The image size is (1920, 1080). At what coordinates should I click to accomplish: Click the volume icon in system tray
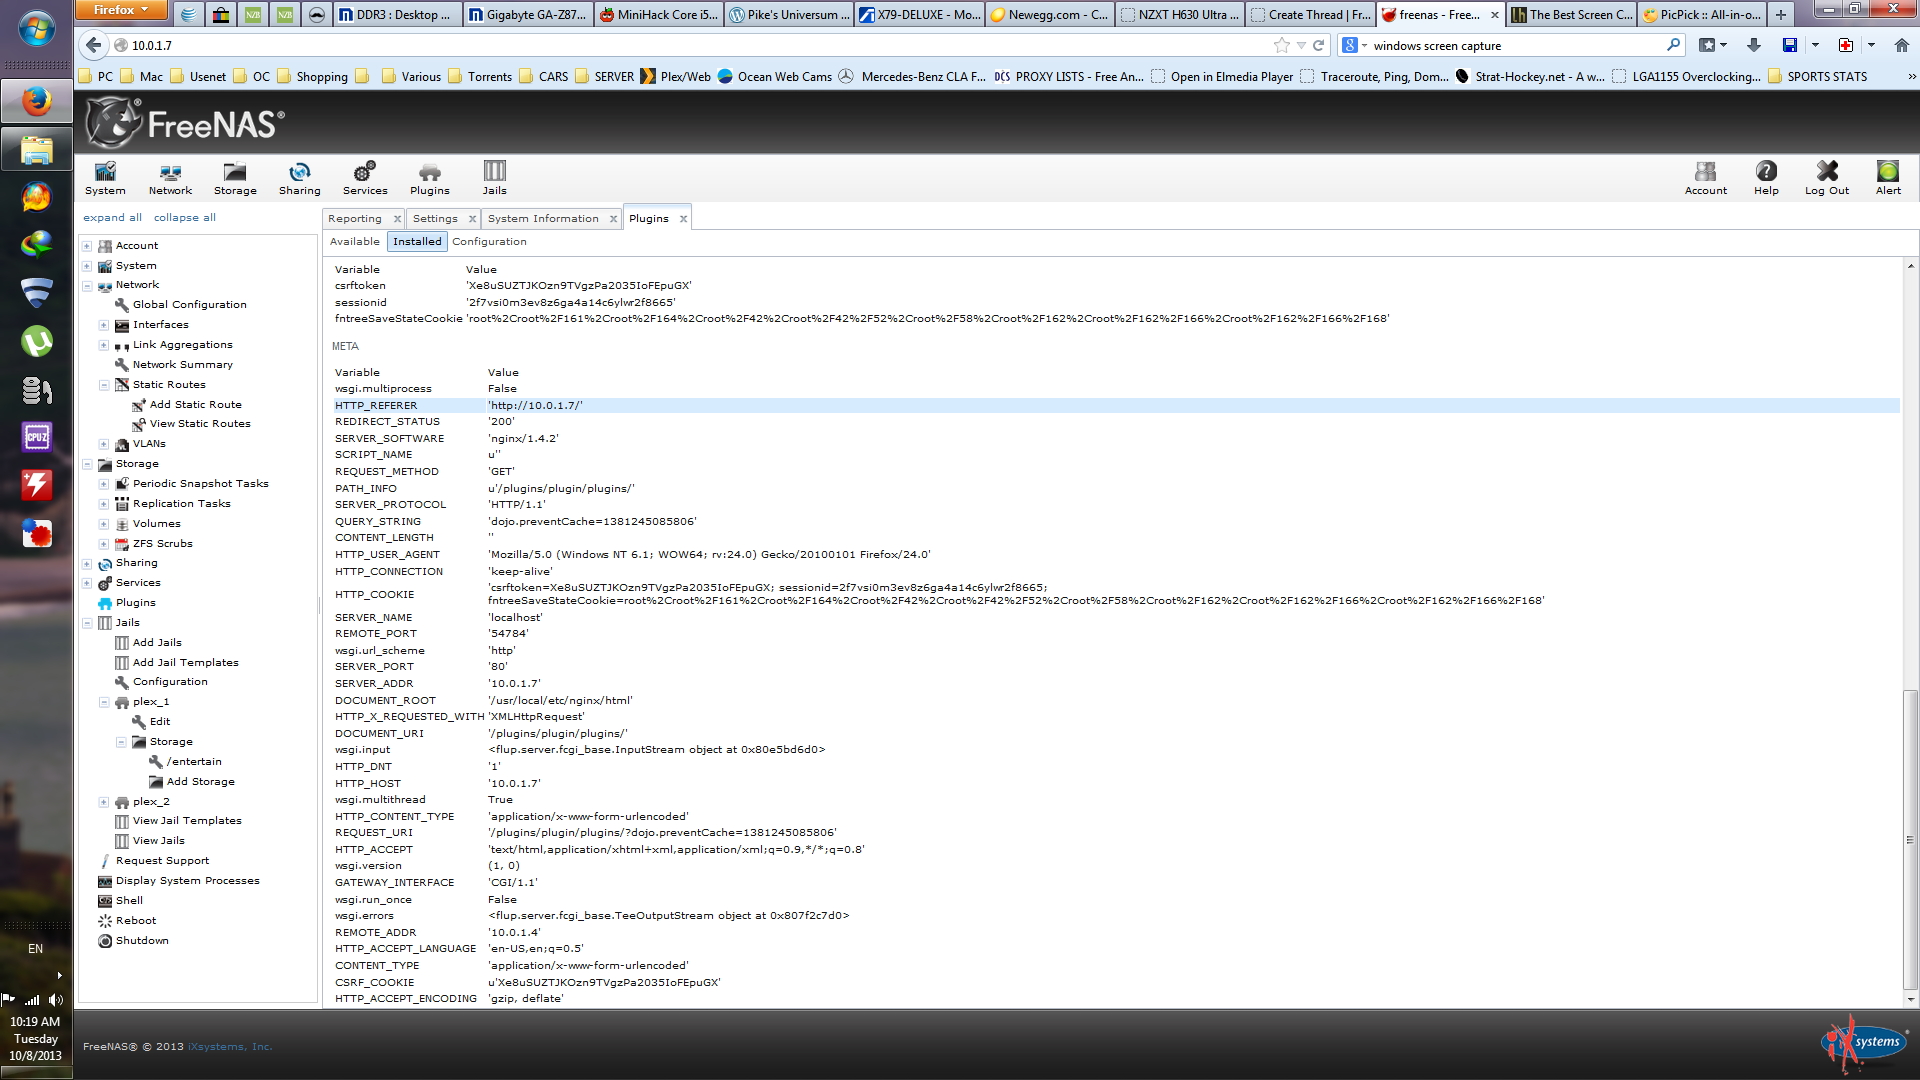pyautogui.click(x=55, y=999)
